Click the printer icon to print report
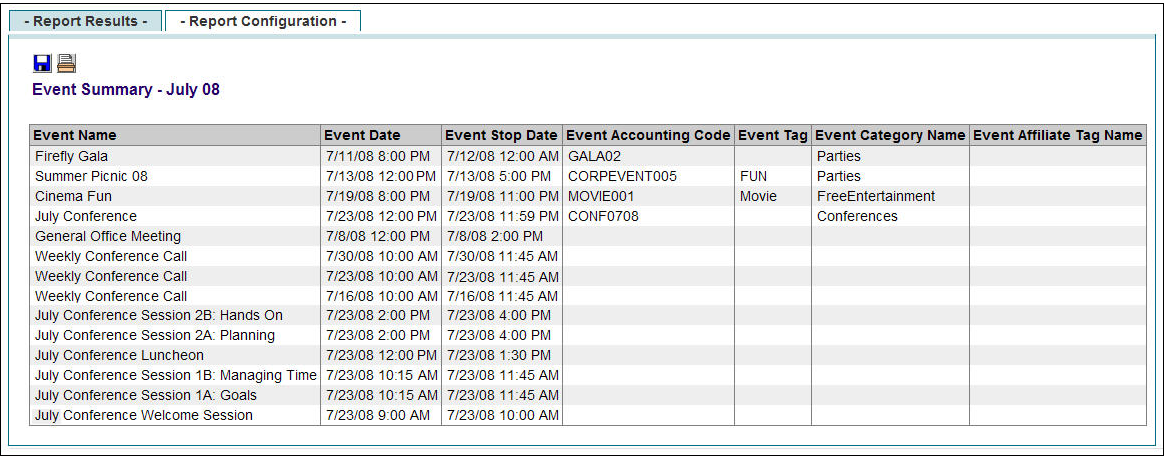Image resolution: width=1168 pixels, height=462 pixels. (x=67, y=63)
